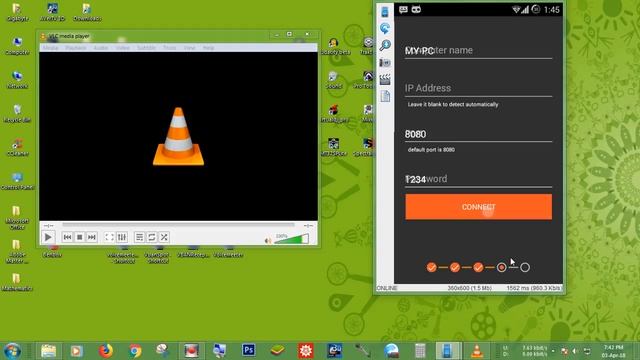Click VLC next track button

pyautogui.click(x=92, y=237)
